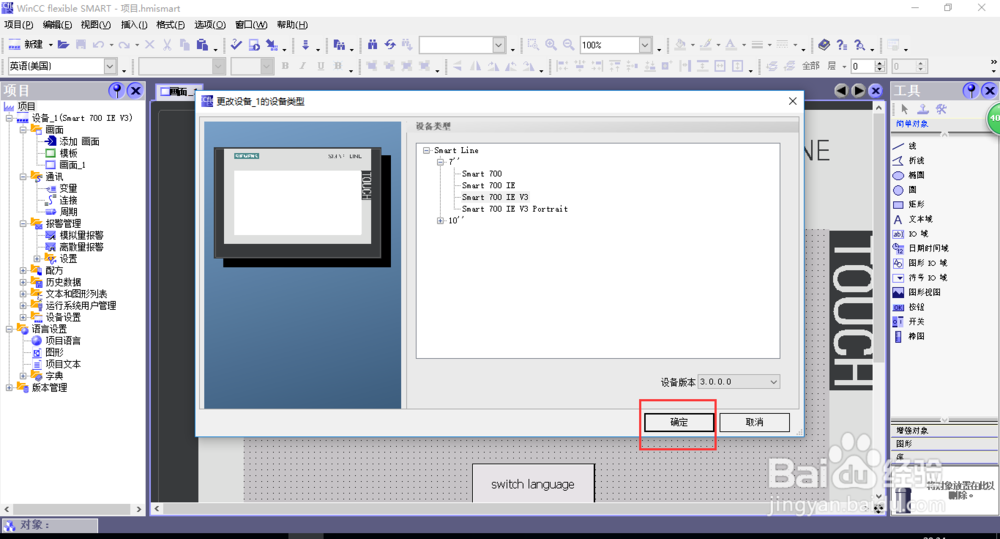Expand the 版本管理 tree node
Viewport: 1000px width, 539px height.
(x=9, y=388)
